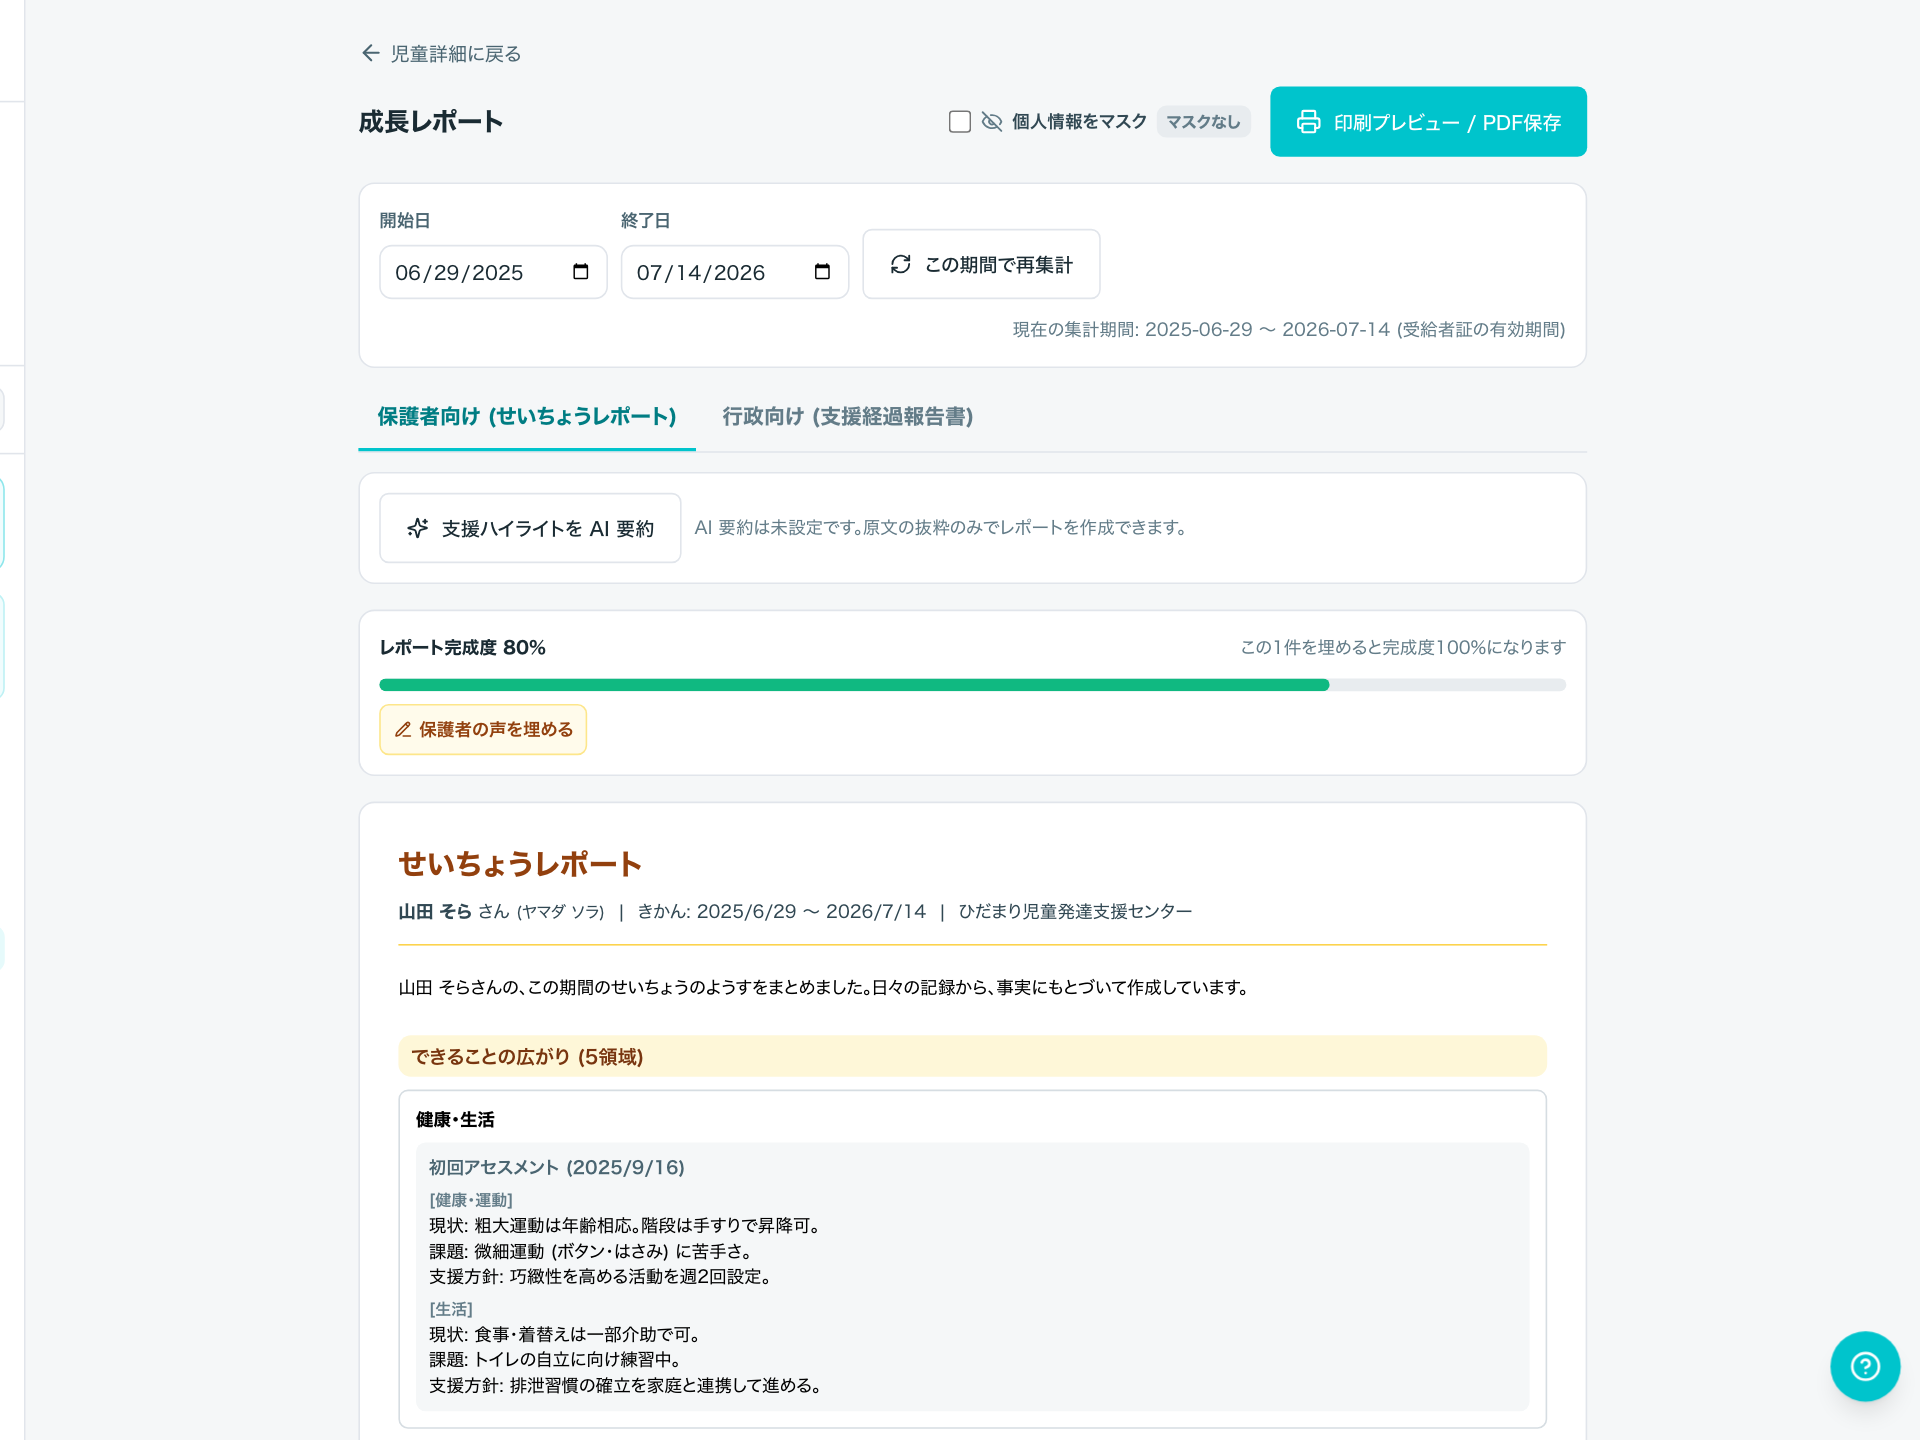
Task: Click 初回アセスメント (2025/9/16) entry title
Action: tap(557, 1168)
